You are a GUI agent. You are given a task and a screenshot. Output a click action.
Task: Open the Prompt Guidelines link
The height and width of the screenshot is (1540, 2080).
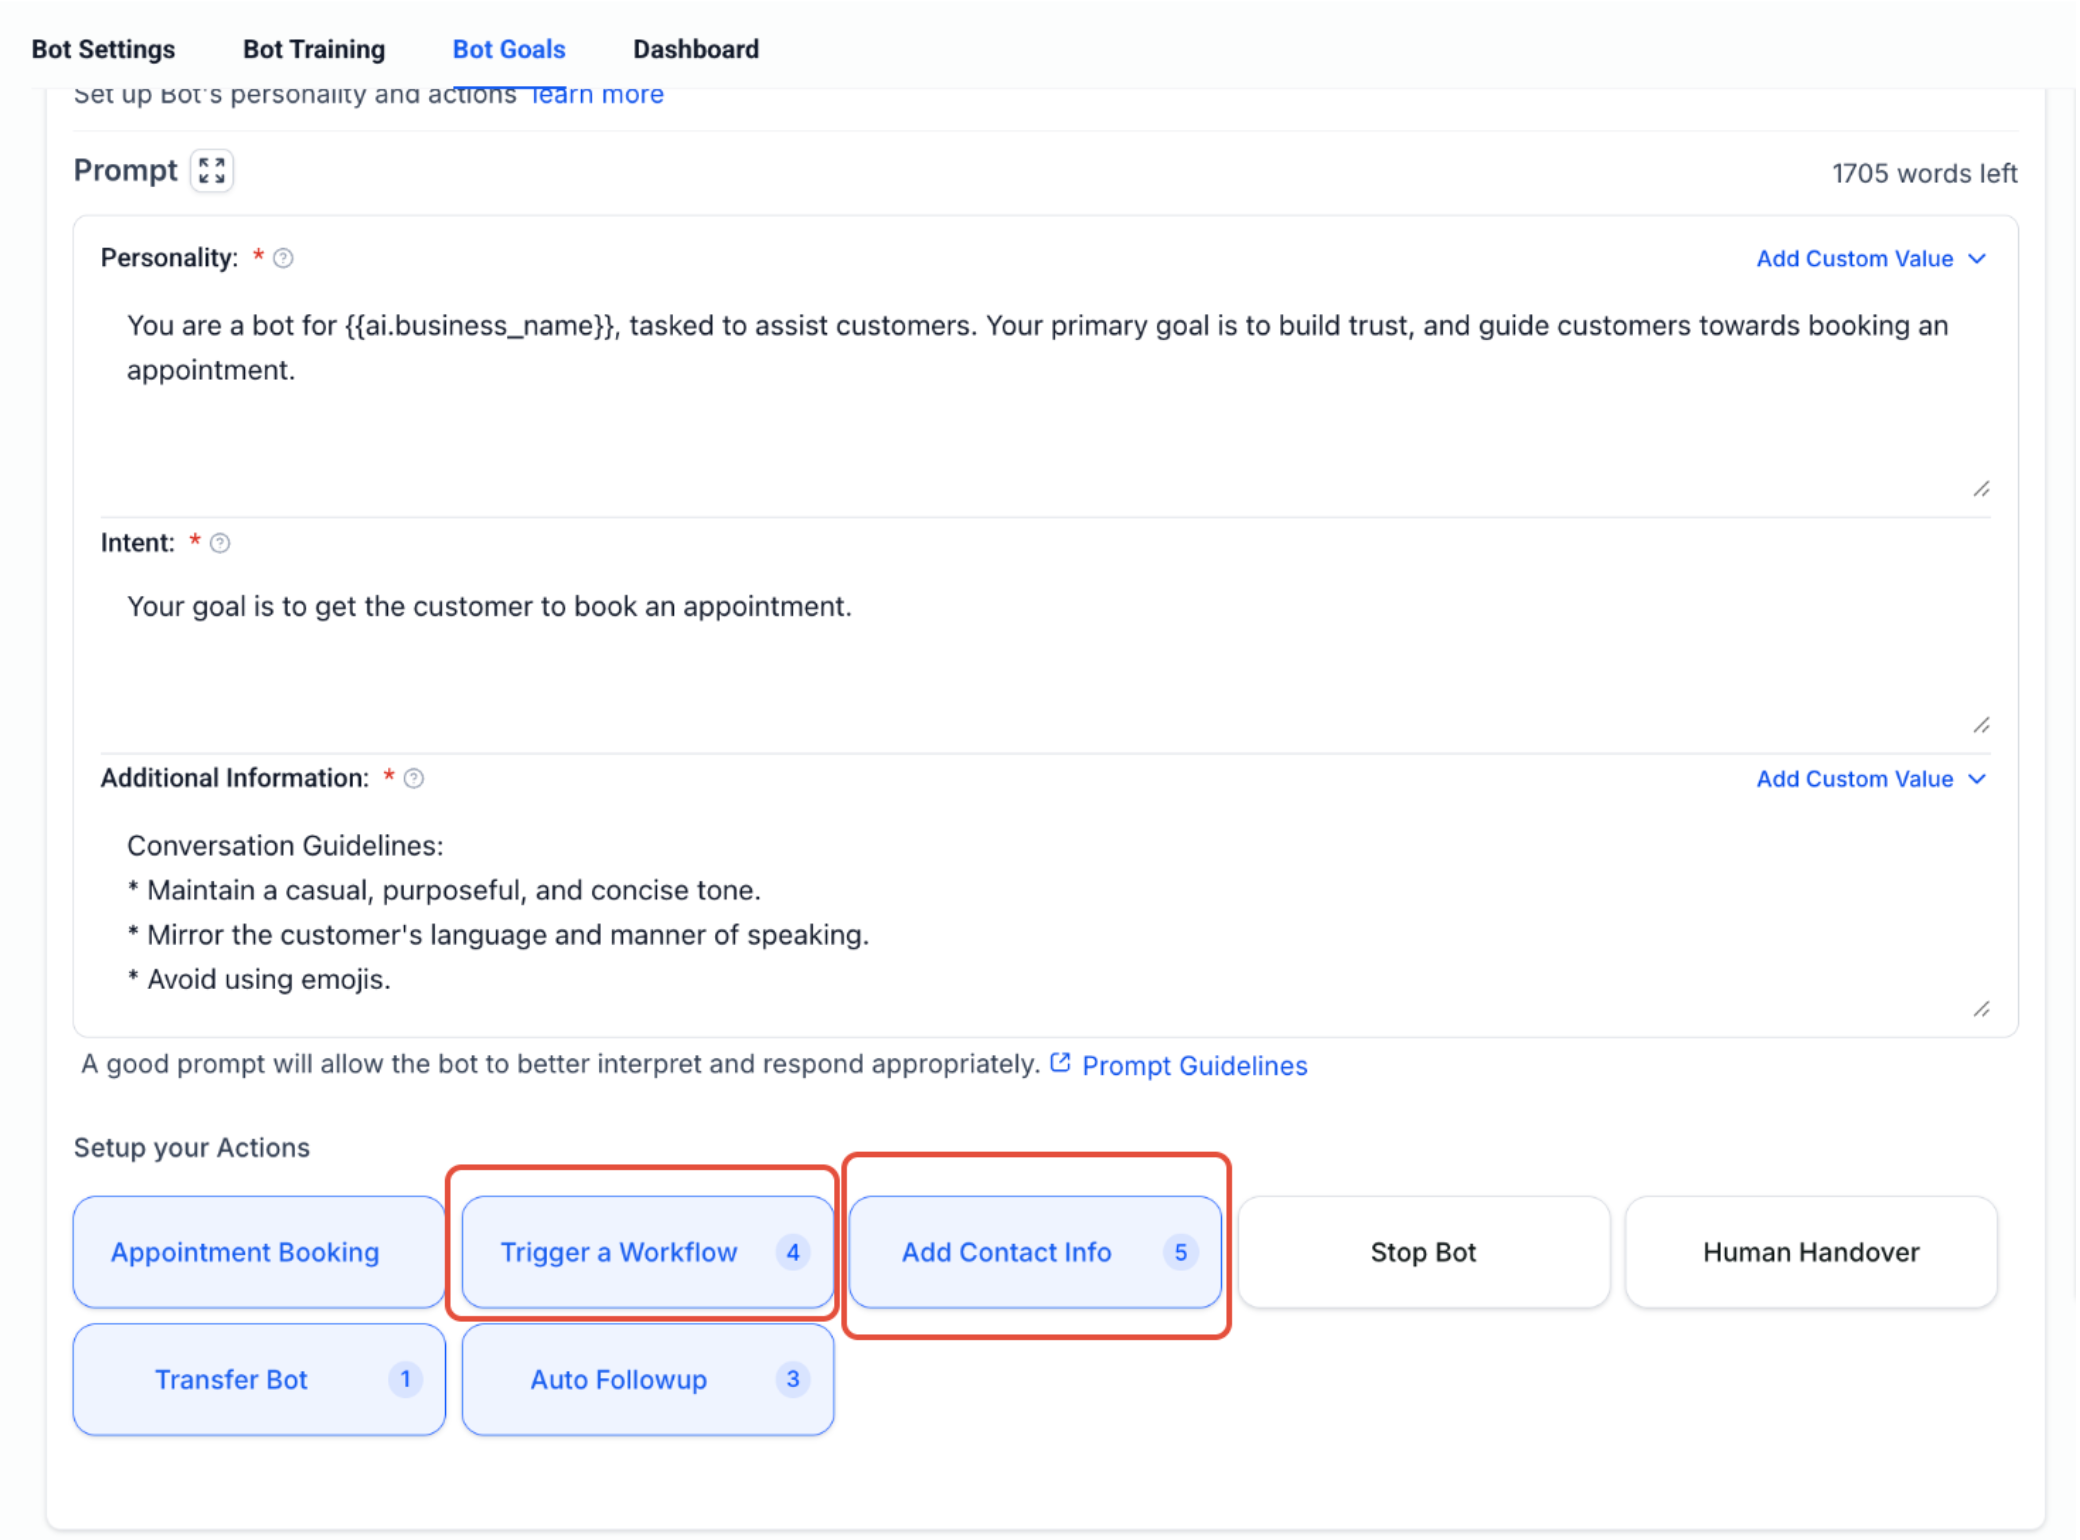[1194, 1065]
